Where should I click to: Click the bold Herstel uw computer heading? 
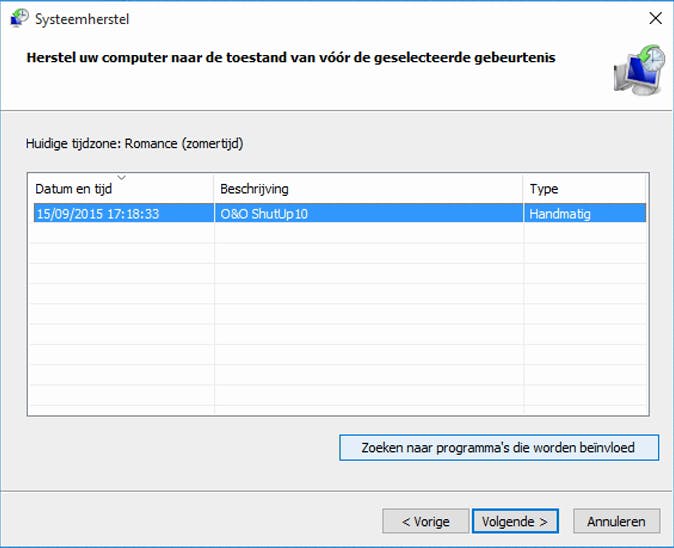[290, 58]
